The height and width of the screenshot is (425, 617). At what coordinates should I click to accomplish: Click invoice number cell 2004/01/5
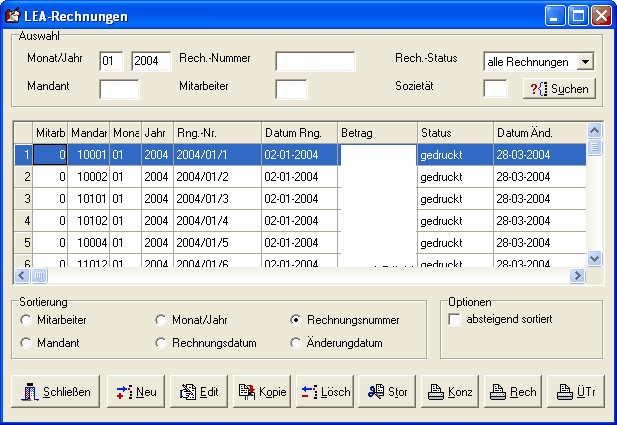coord(218,243)
